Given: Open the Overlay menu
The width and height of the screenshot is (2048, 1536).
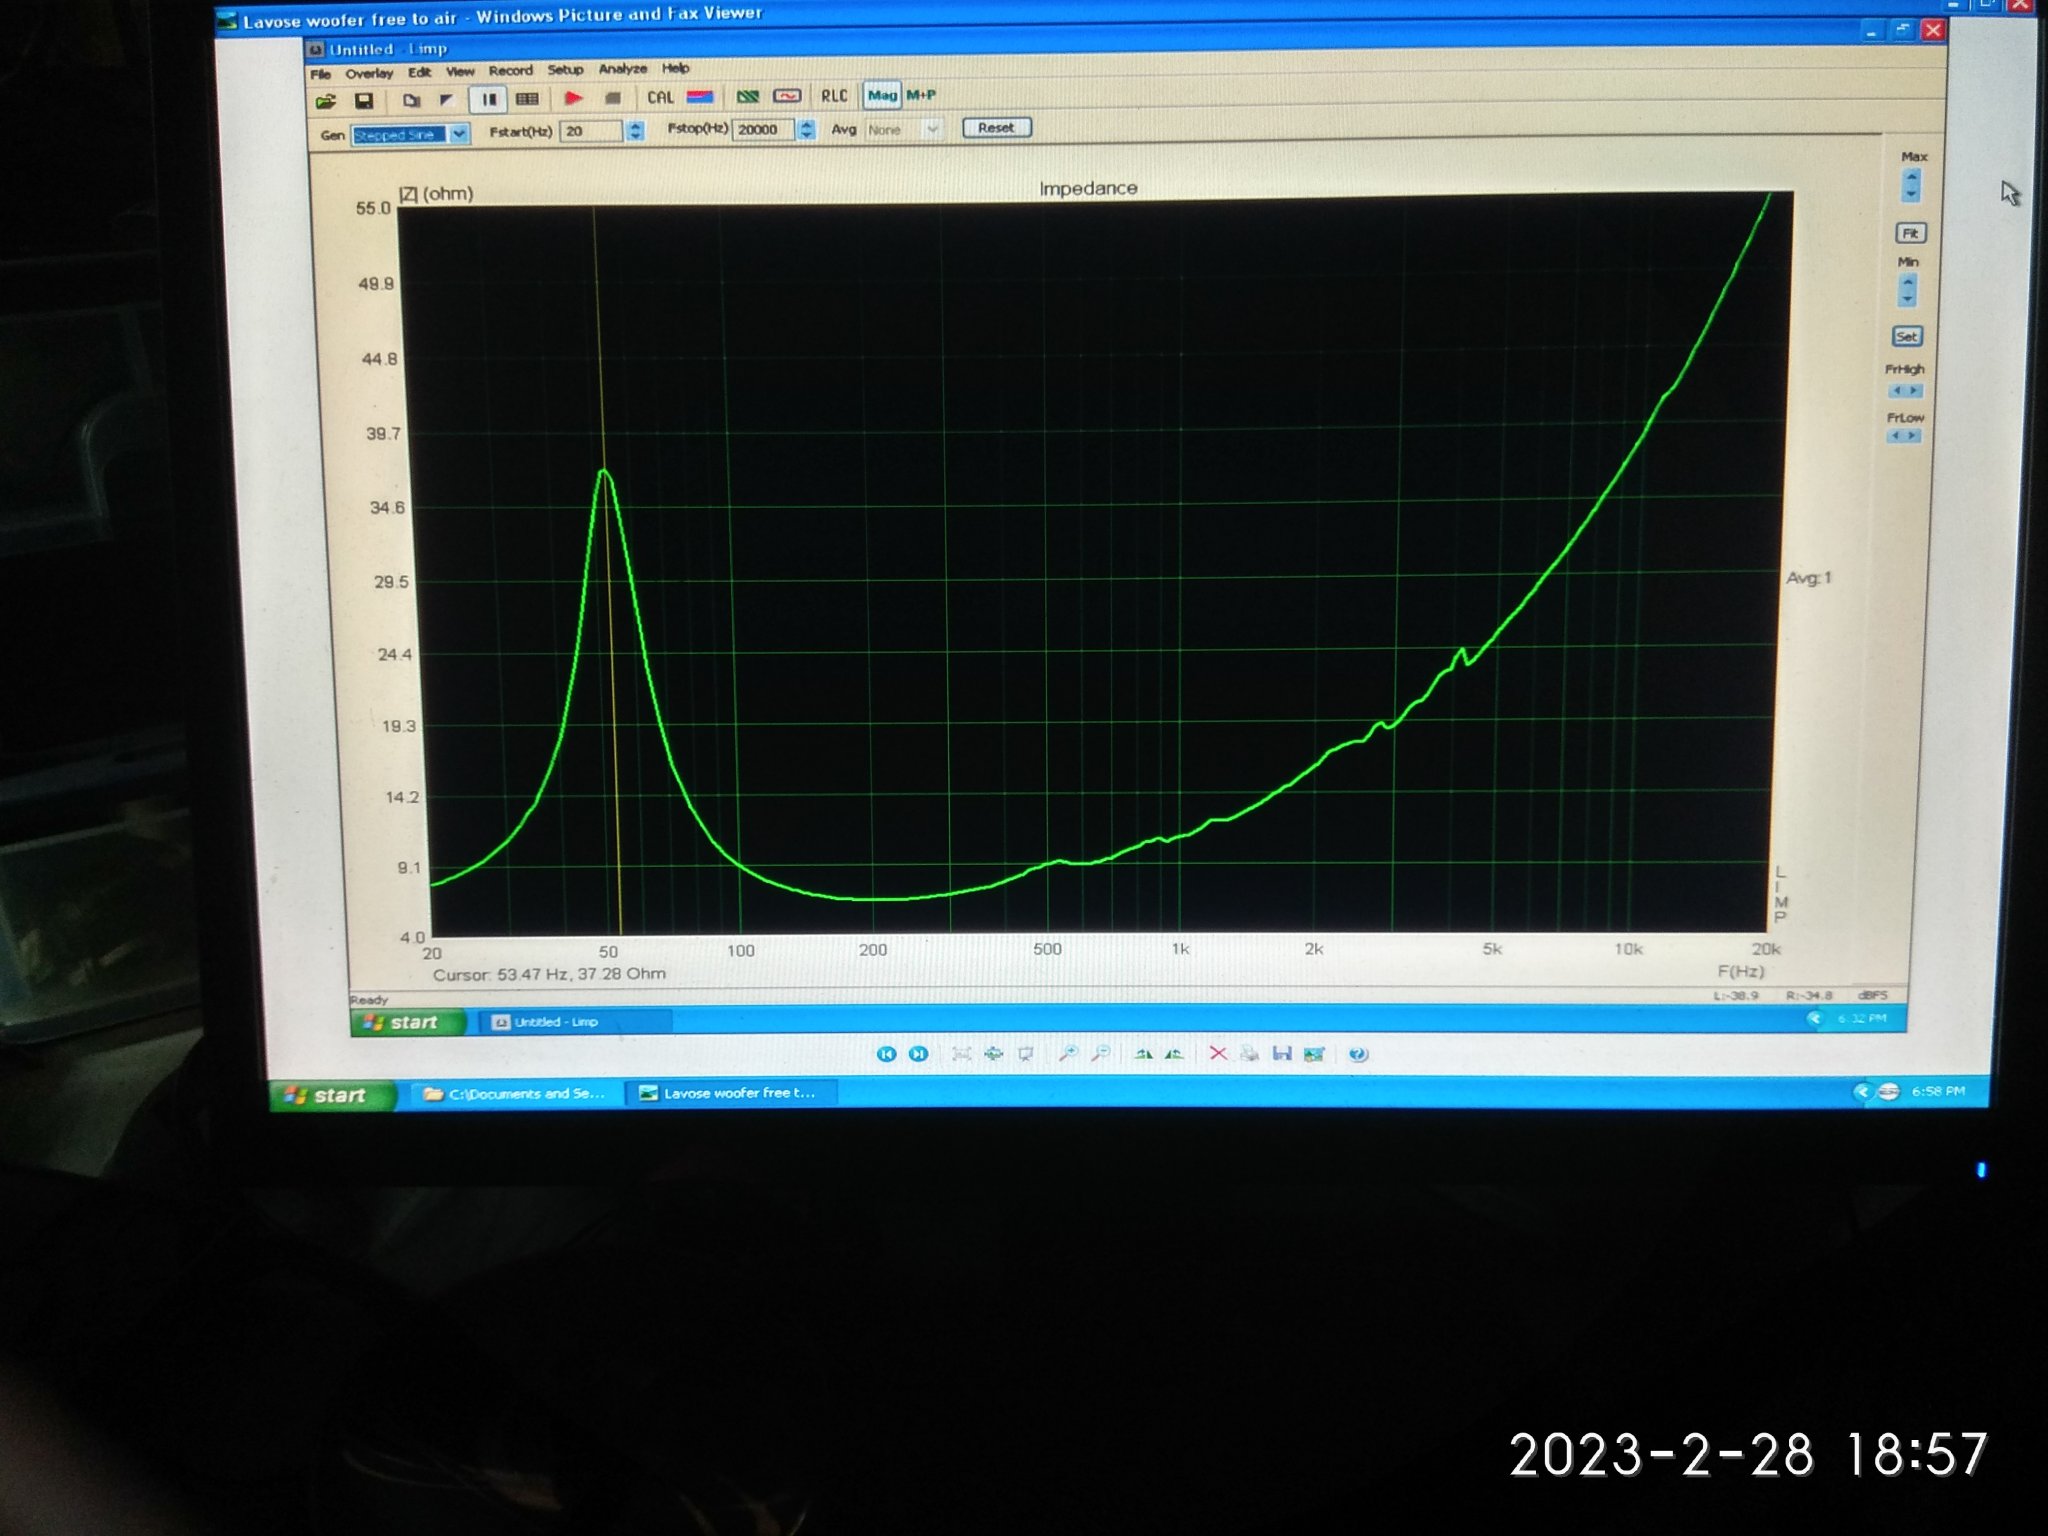Looking at the screenshot, I should (x=369, y=73).
